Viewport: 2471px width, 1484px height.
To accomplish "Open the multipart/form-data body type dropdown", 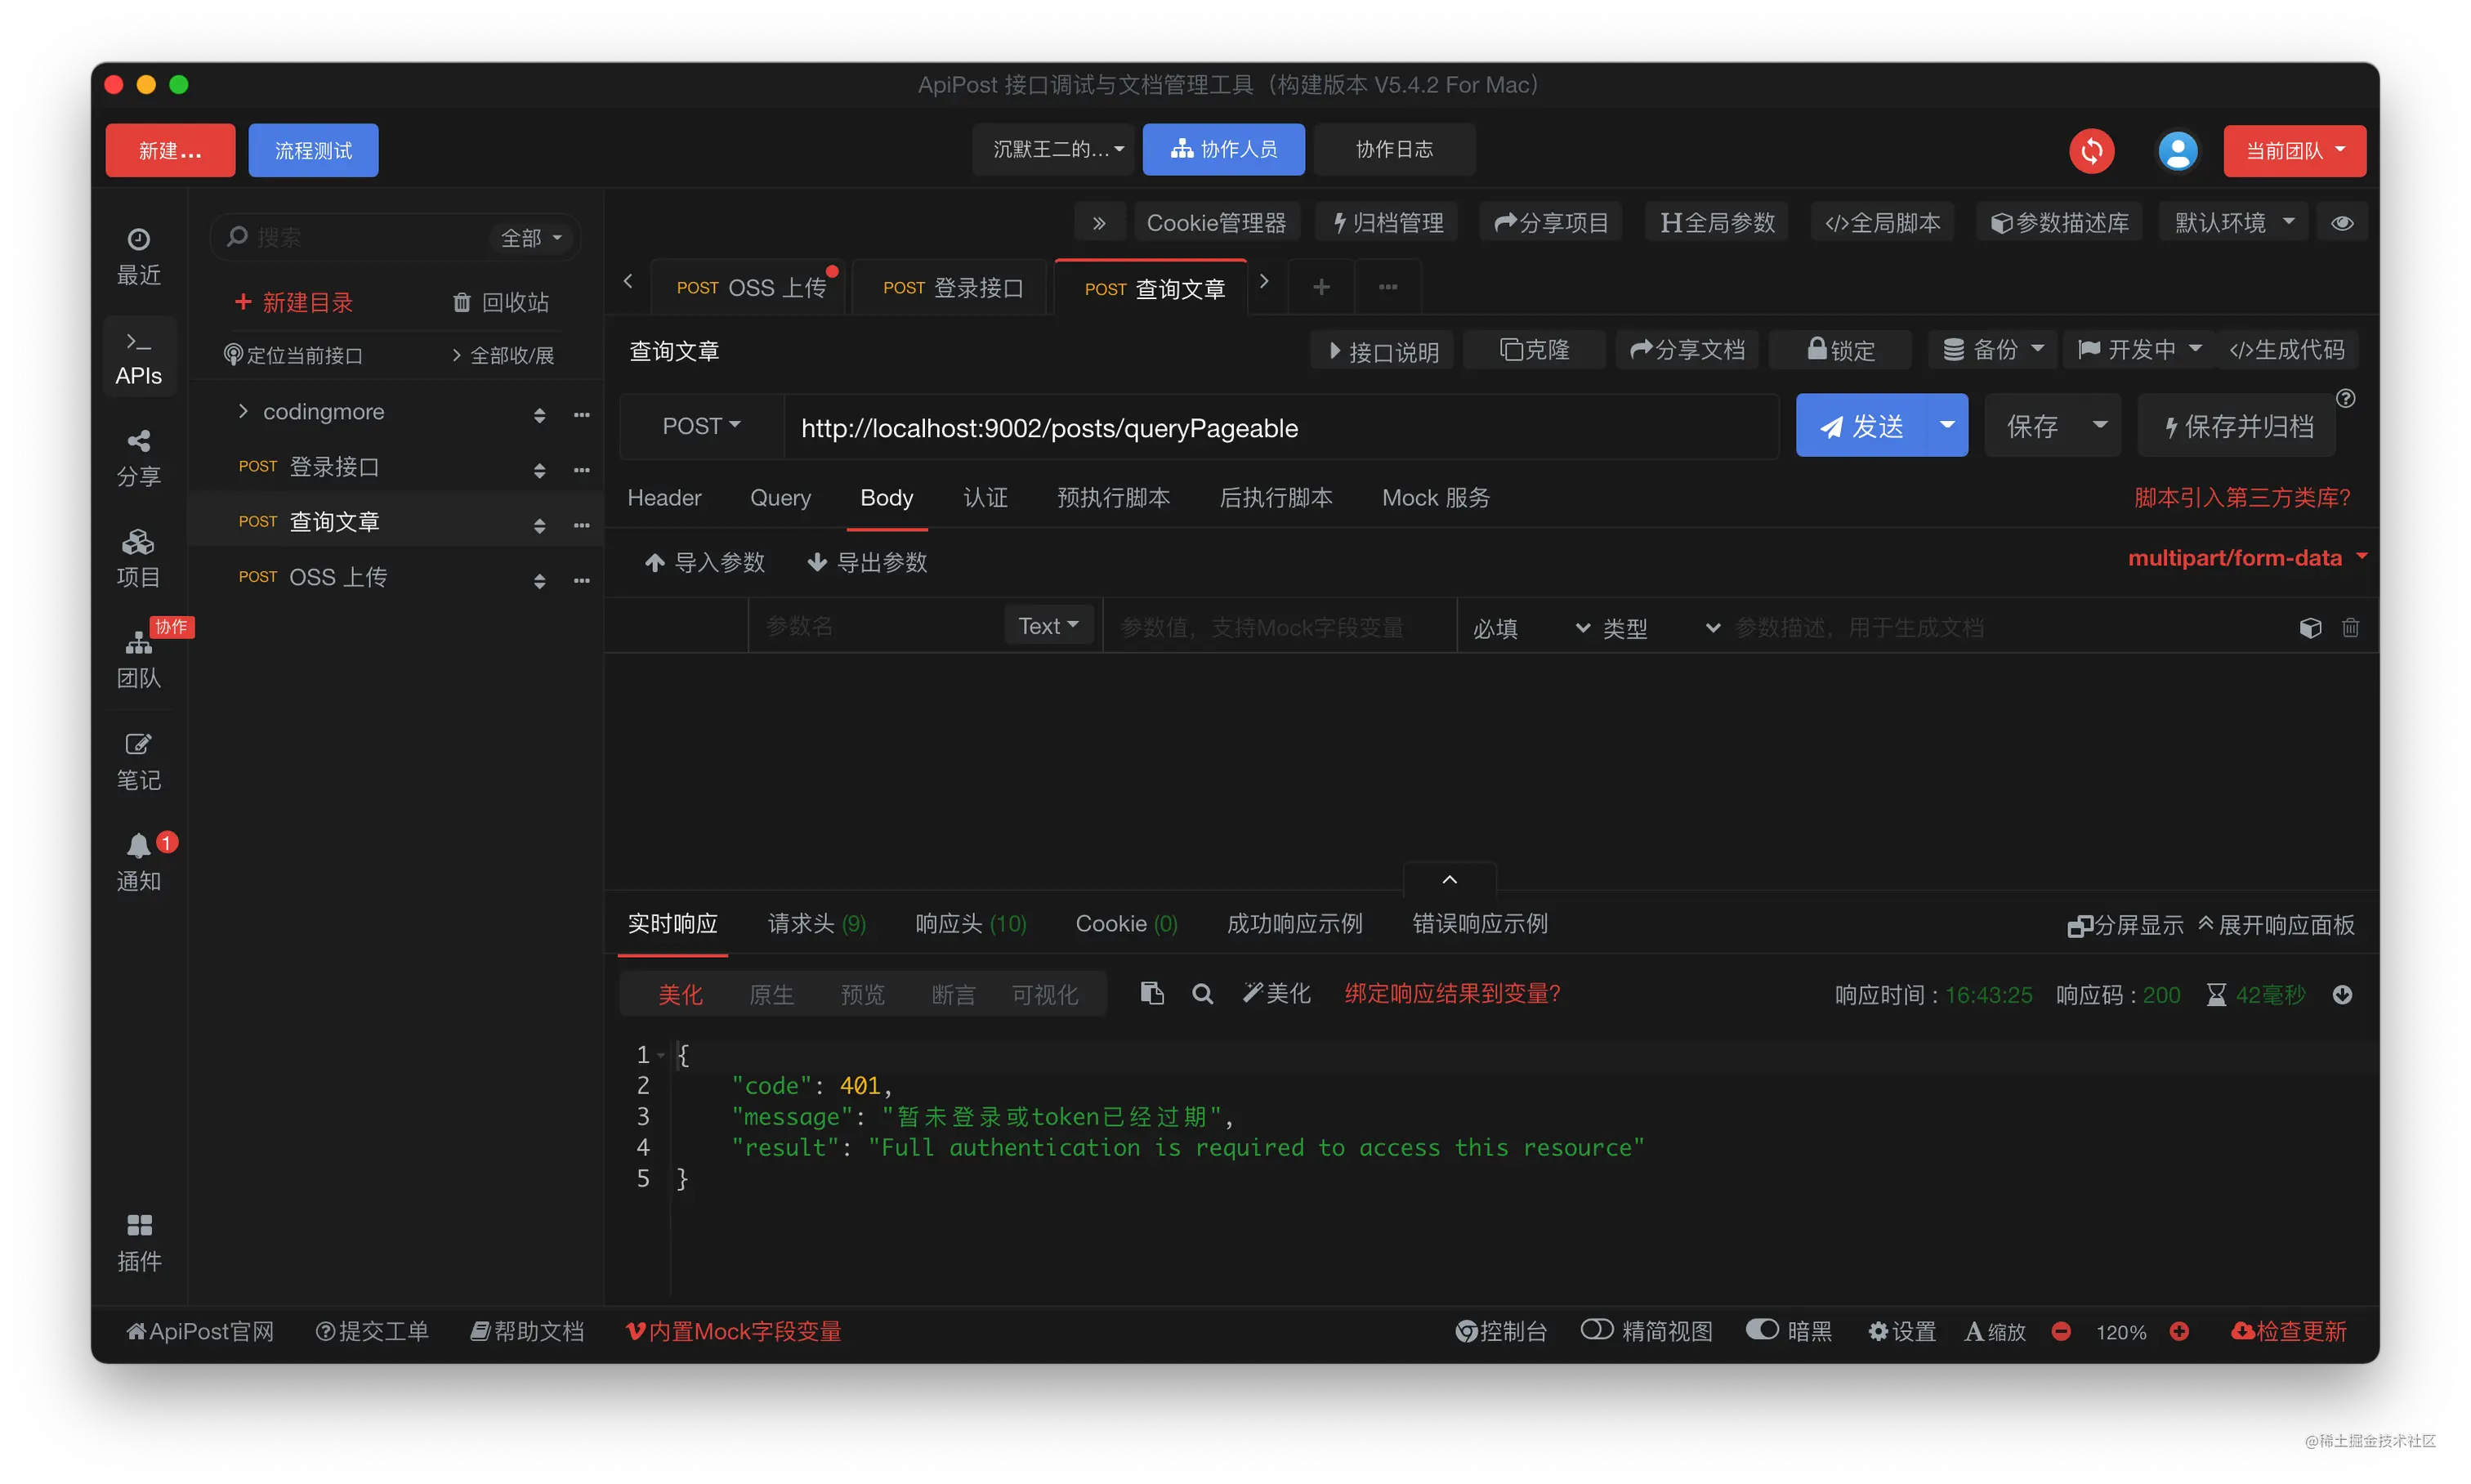I will click(2246, 557).
